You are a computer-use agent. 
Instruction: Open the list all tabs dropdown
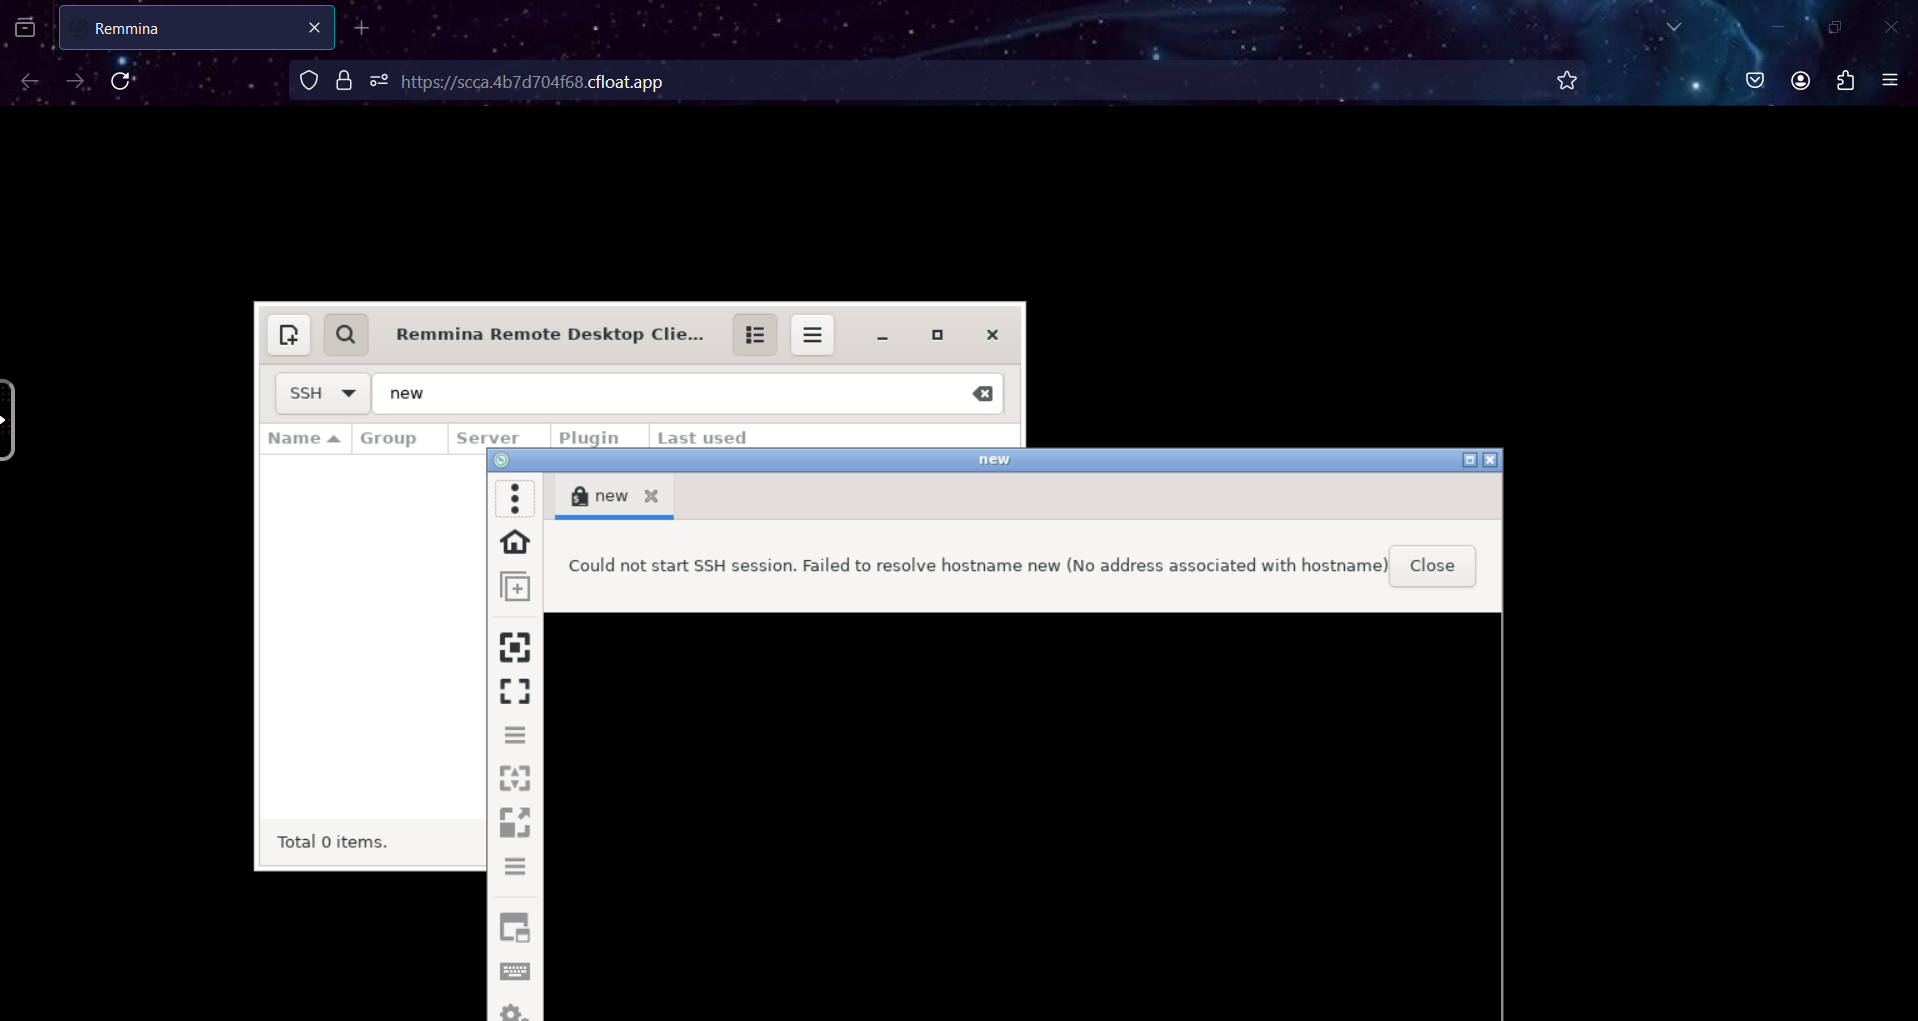point(1674,27)
